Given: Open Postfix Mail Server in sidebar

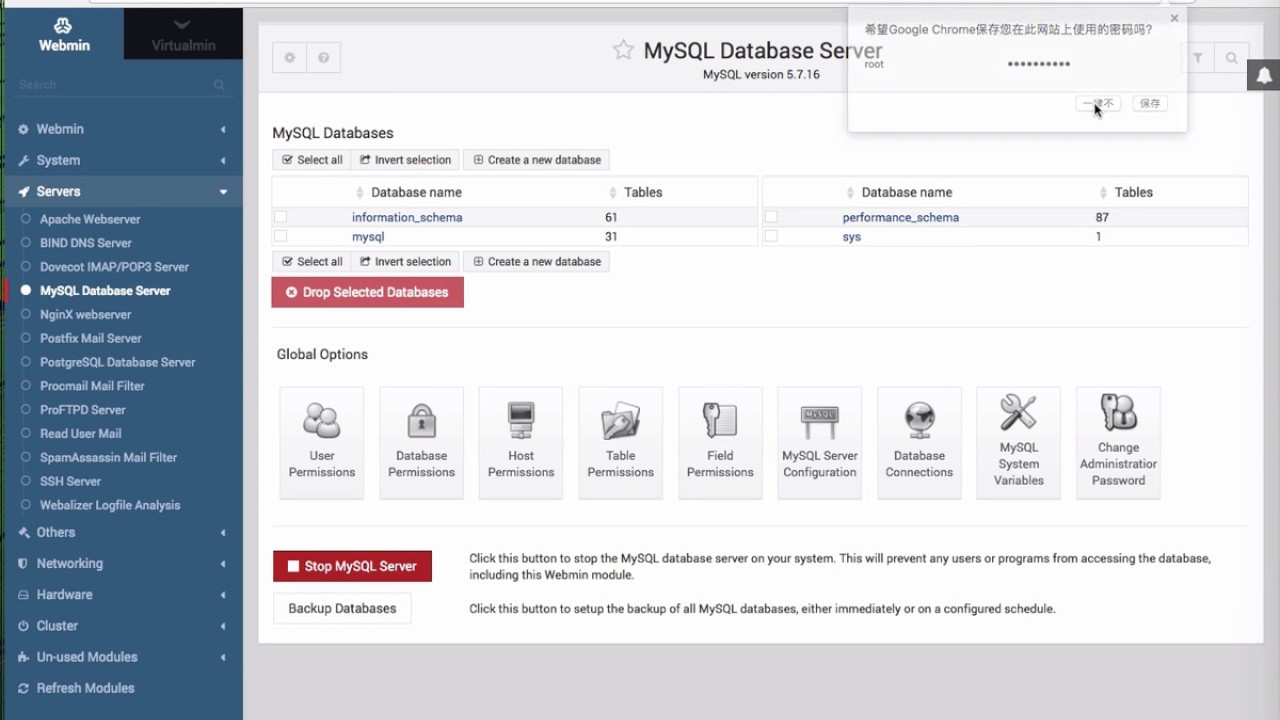Looking at the screenshot, I should tap(91, 338).
